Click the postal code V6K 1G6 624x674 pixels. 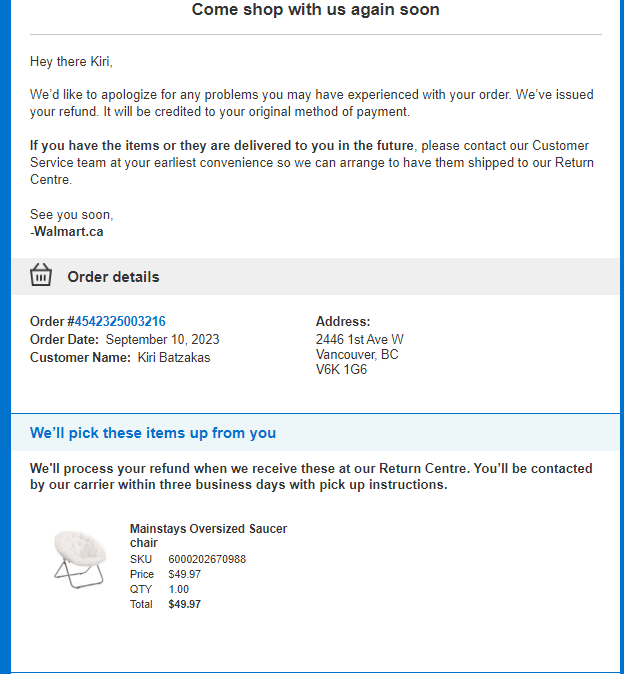(x=342, y=370)
